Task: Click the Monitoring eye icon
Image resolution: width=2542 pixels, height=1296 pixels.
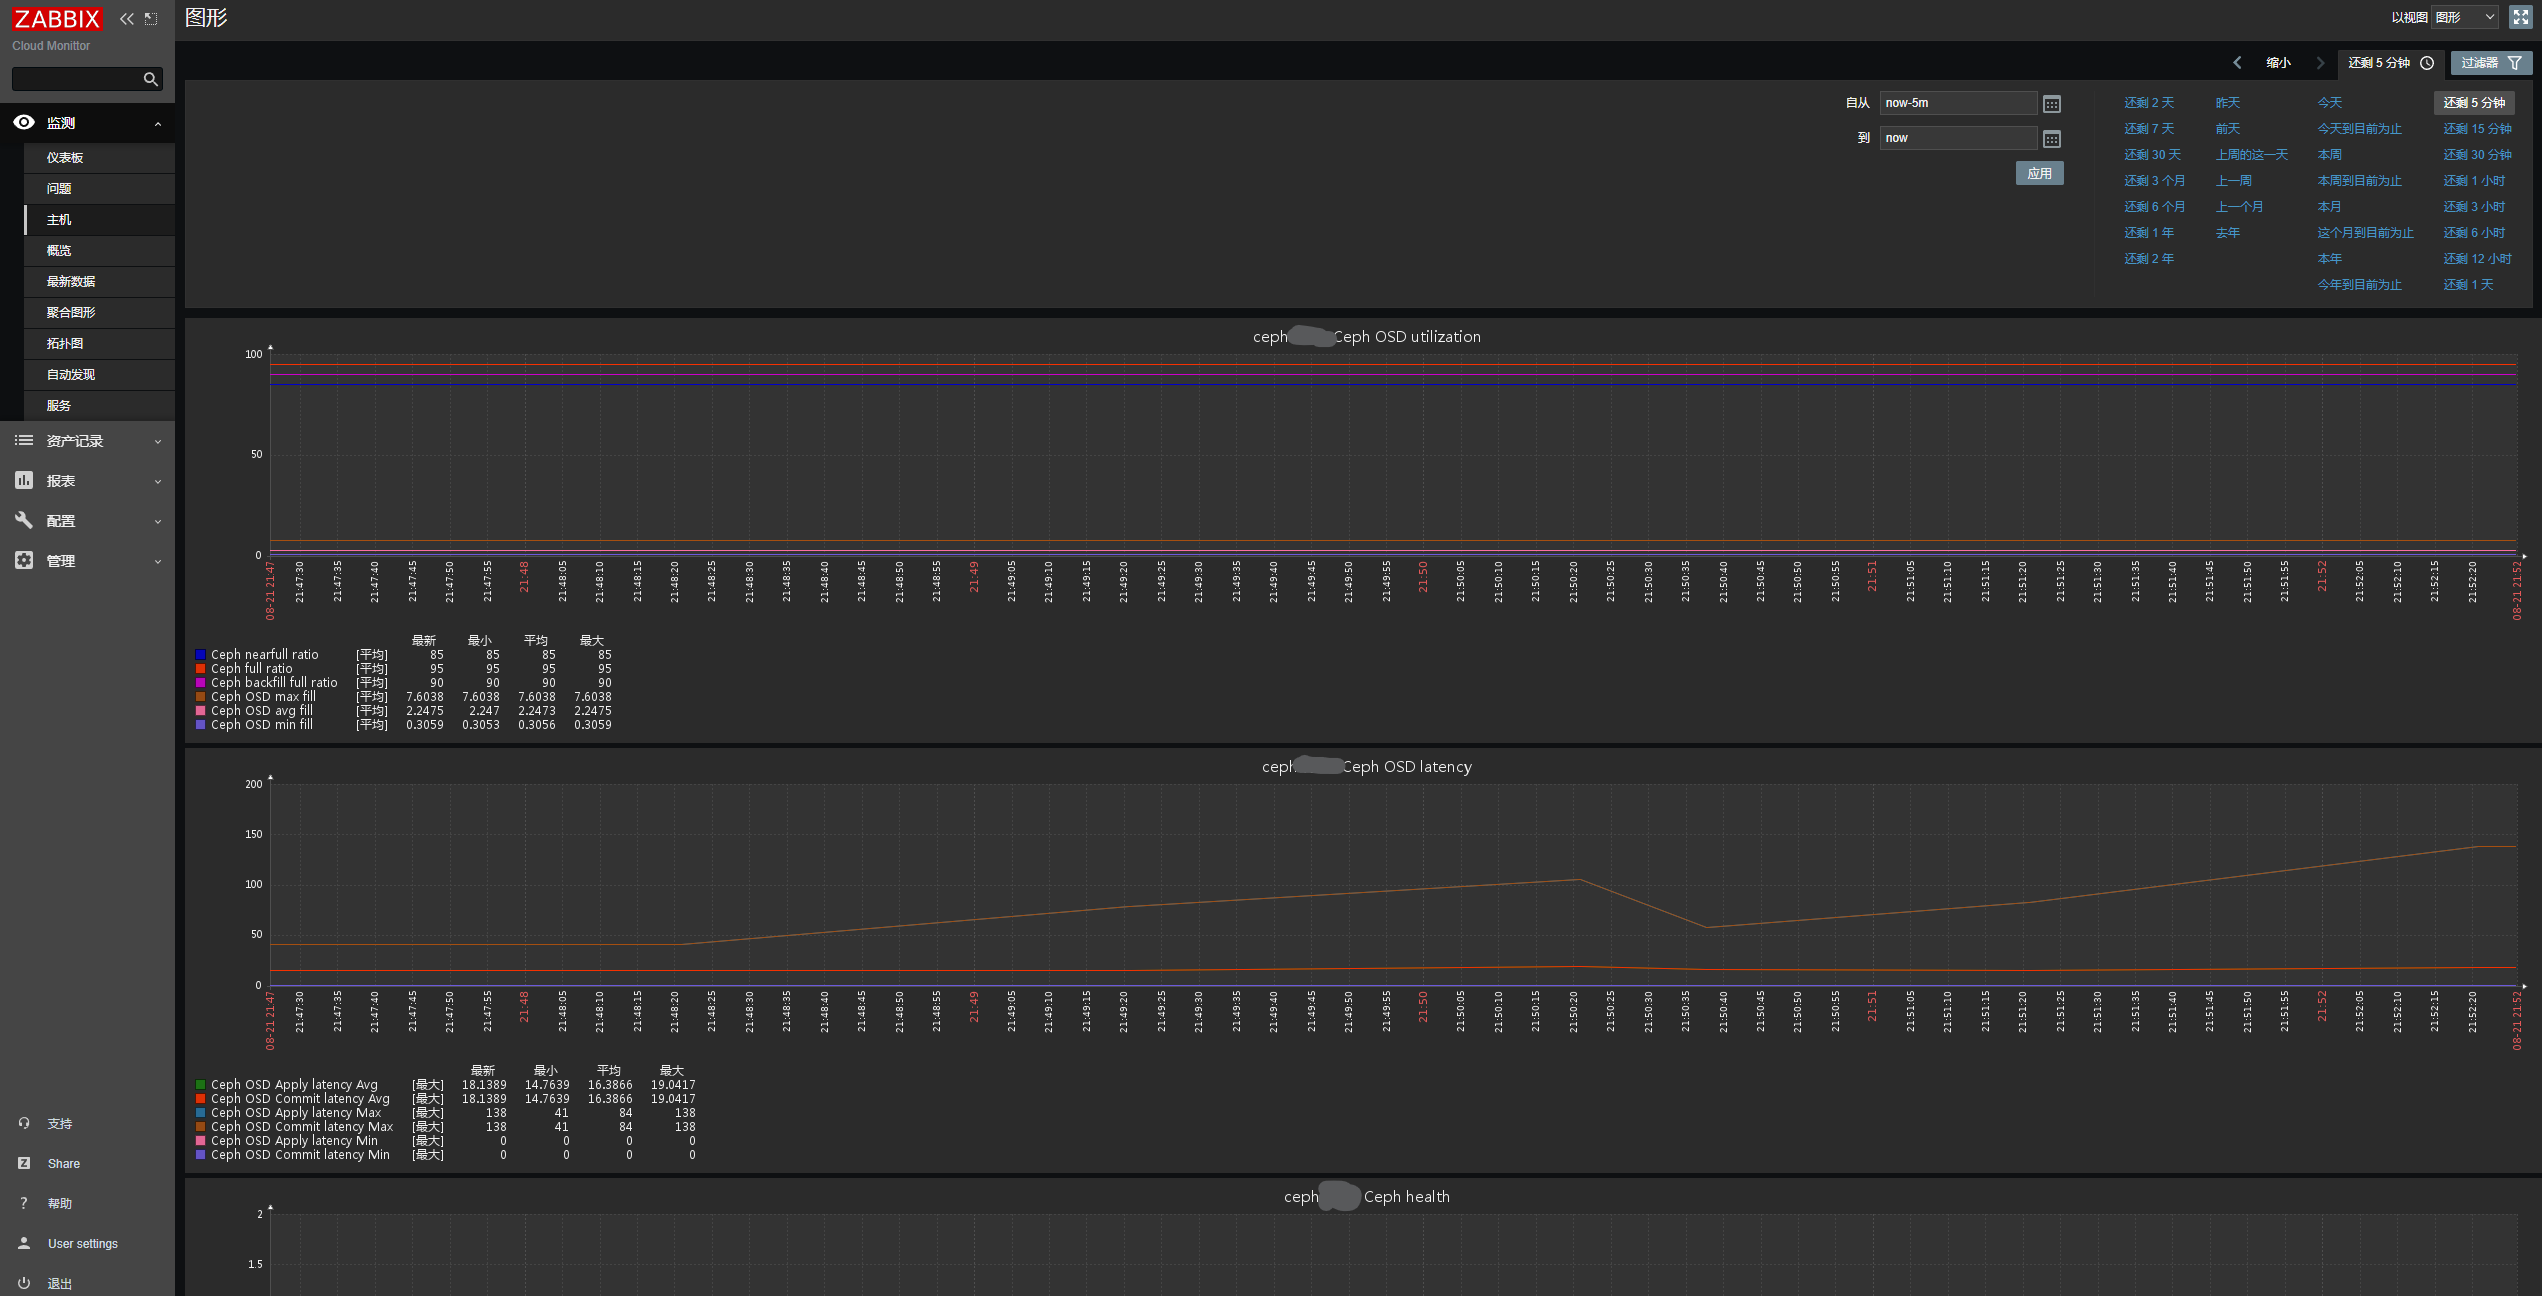Action: tap(24, 122)
